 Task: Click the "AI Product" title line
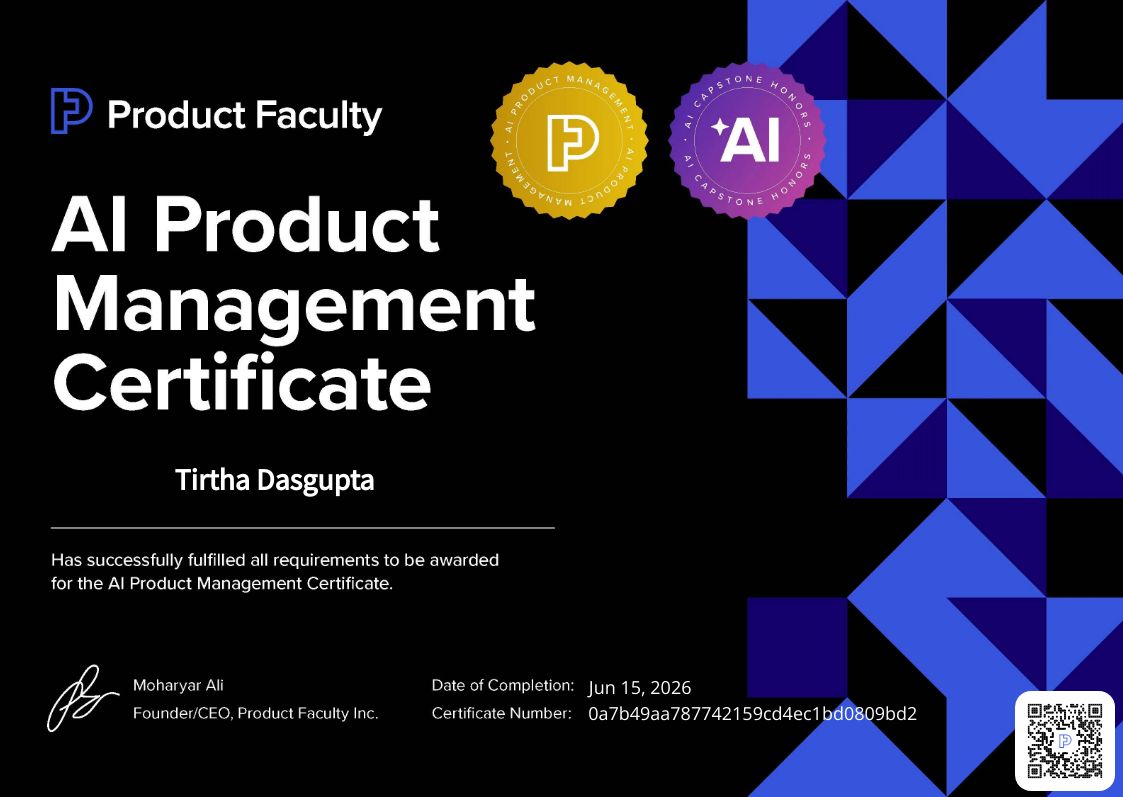click(x=246, y=224)
